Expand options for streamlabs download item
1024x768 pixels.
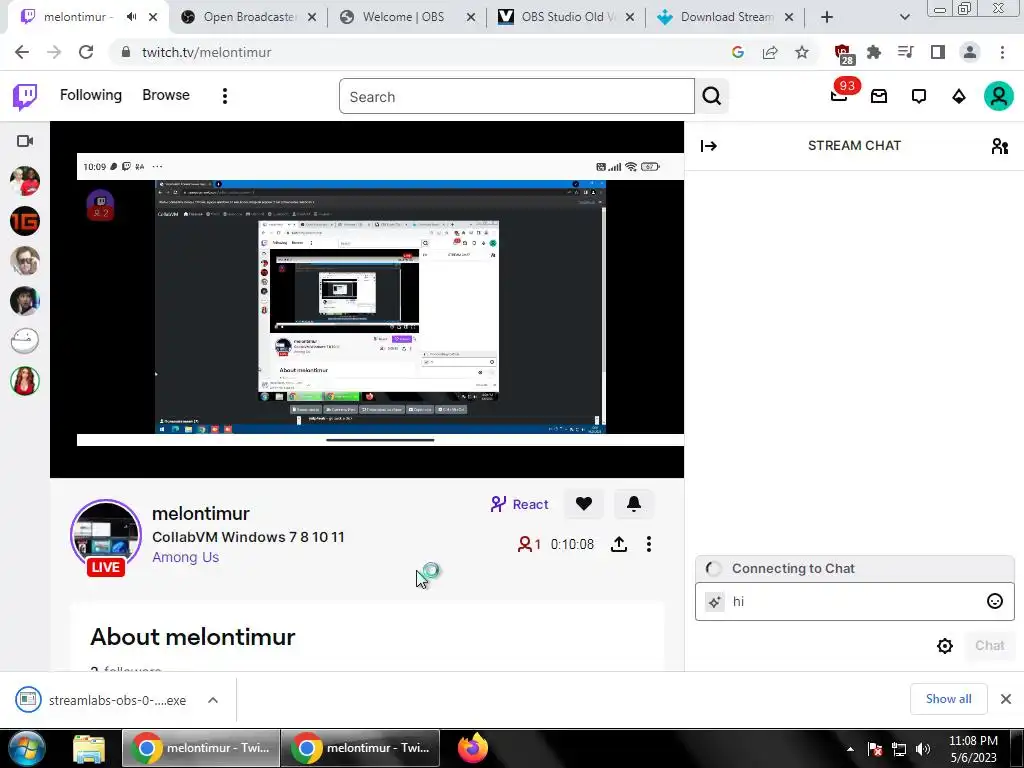pyautogui.click(x=213, y=700)
